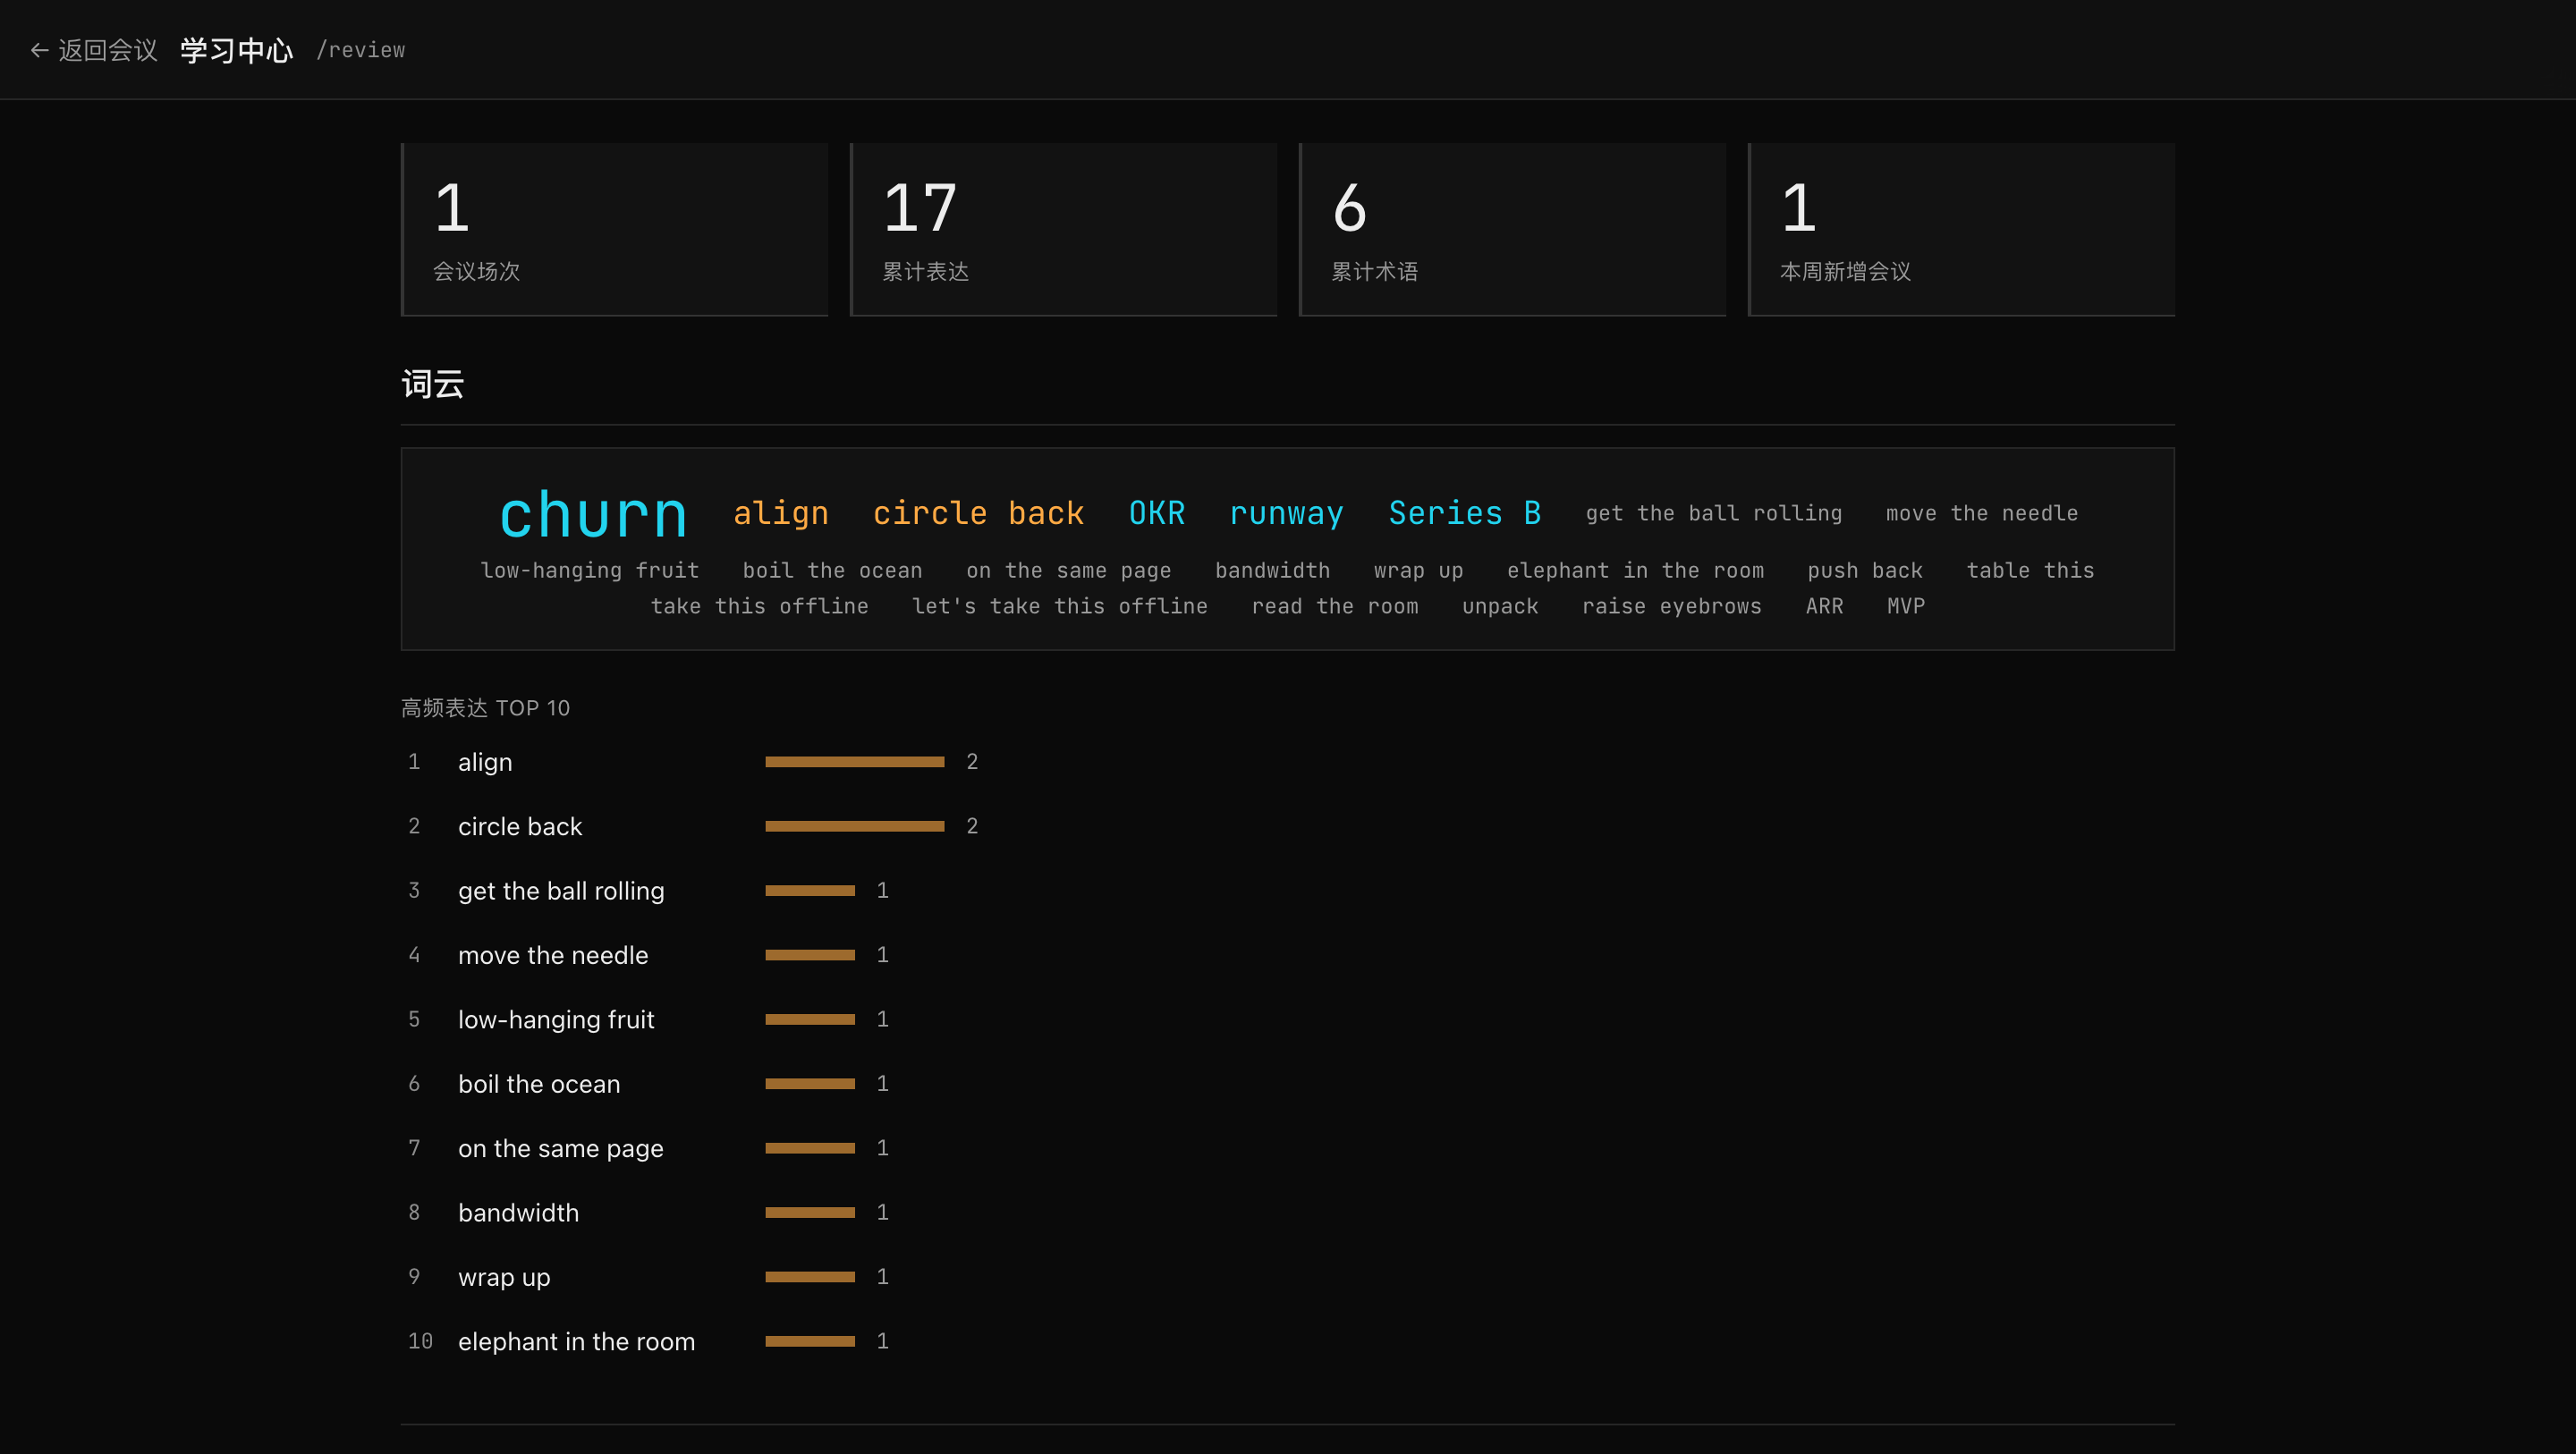Select 'take this offline' in the word cloud
The height and width of the screenshot is (1454, 2576).
(x=760, y=606)
